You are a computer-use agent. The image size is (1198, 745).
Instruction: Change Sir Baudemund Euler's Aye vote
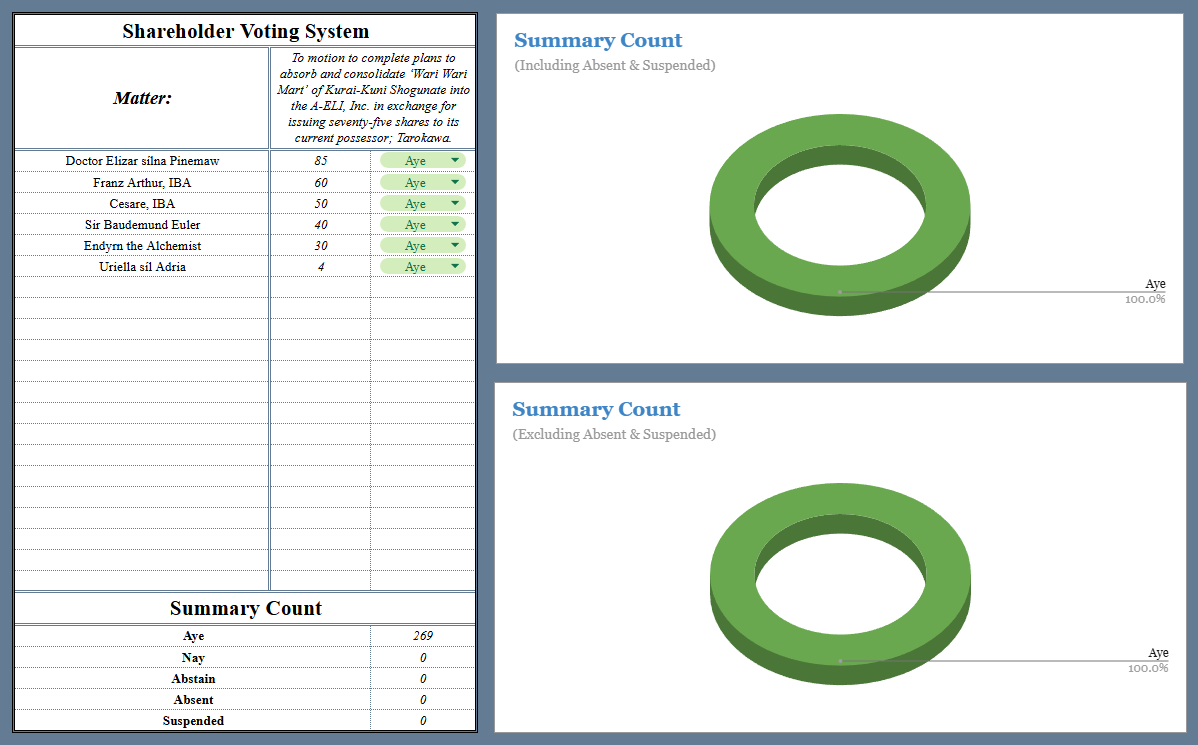coord(423,225)
